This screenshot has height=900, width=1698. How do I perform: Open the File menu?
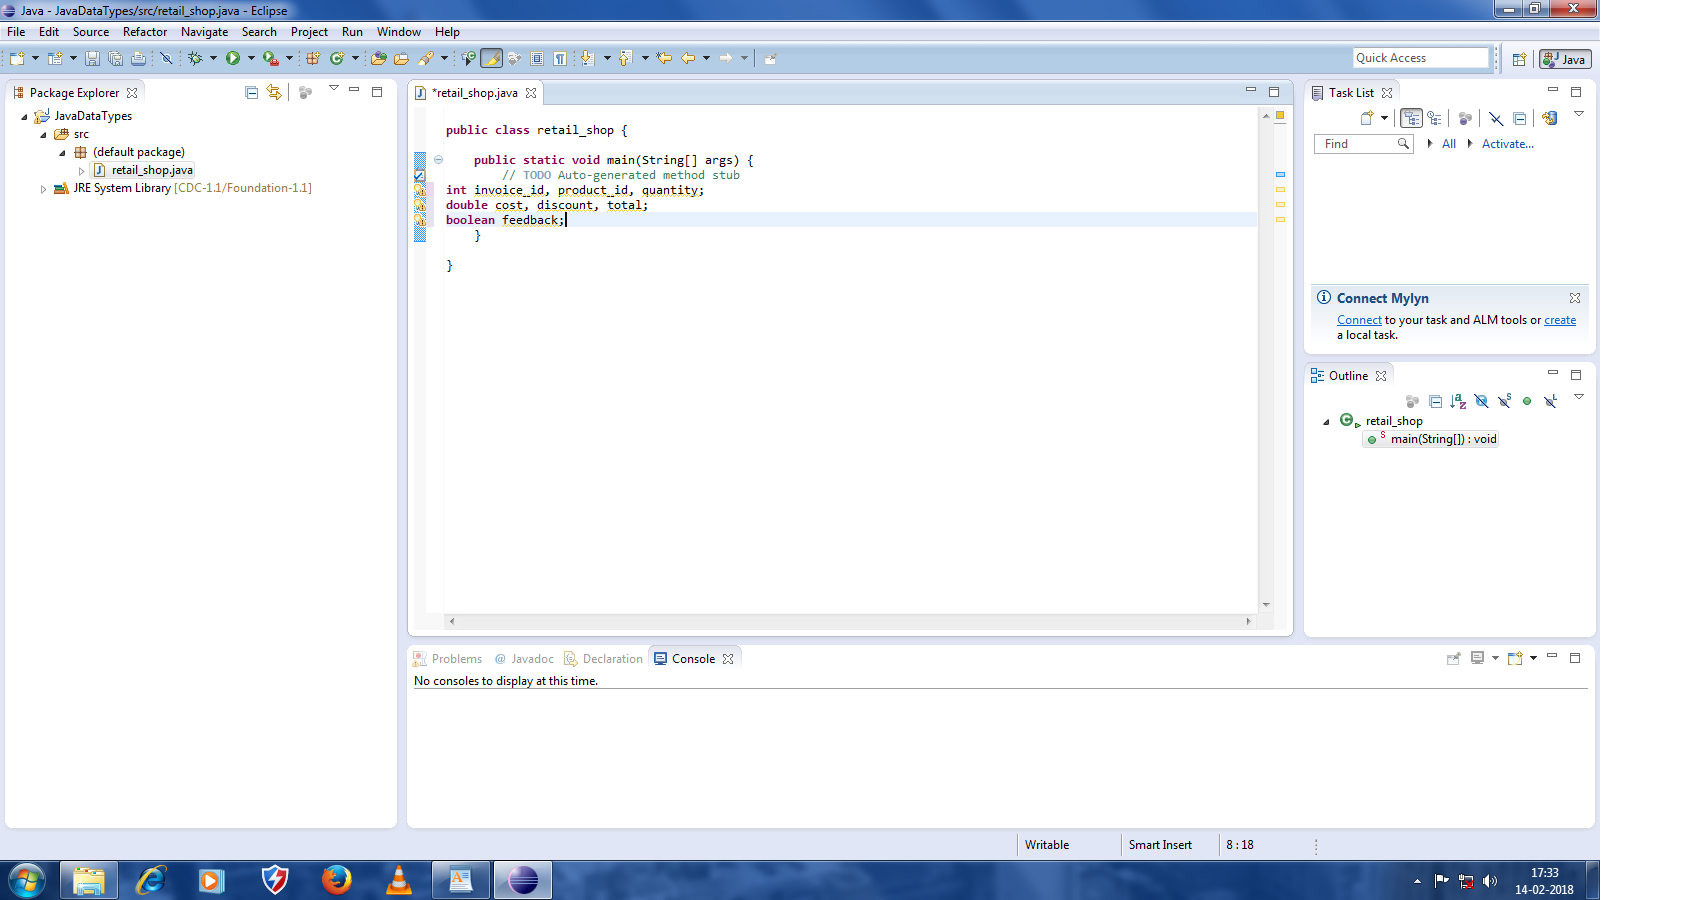pyautogui.click(x=16, y=32)
